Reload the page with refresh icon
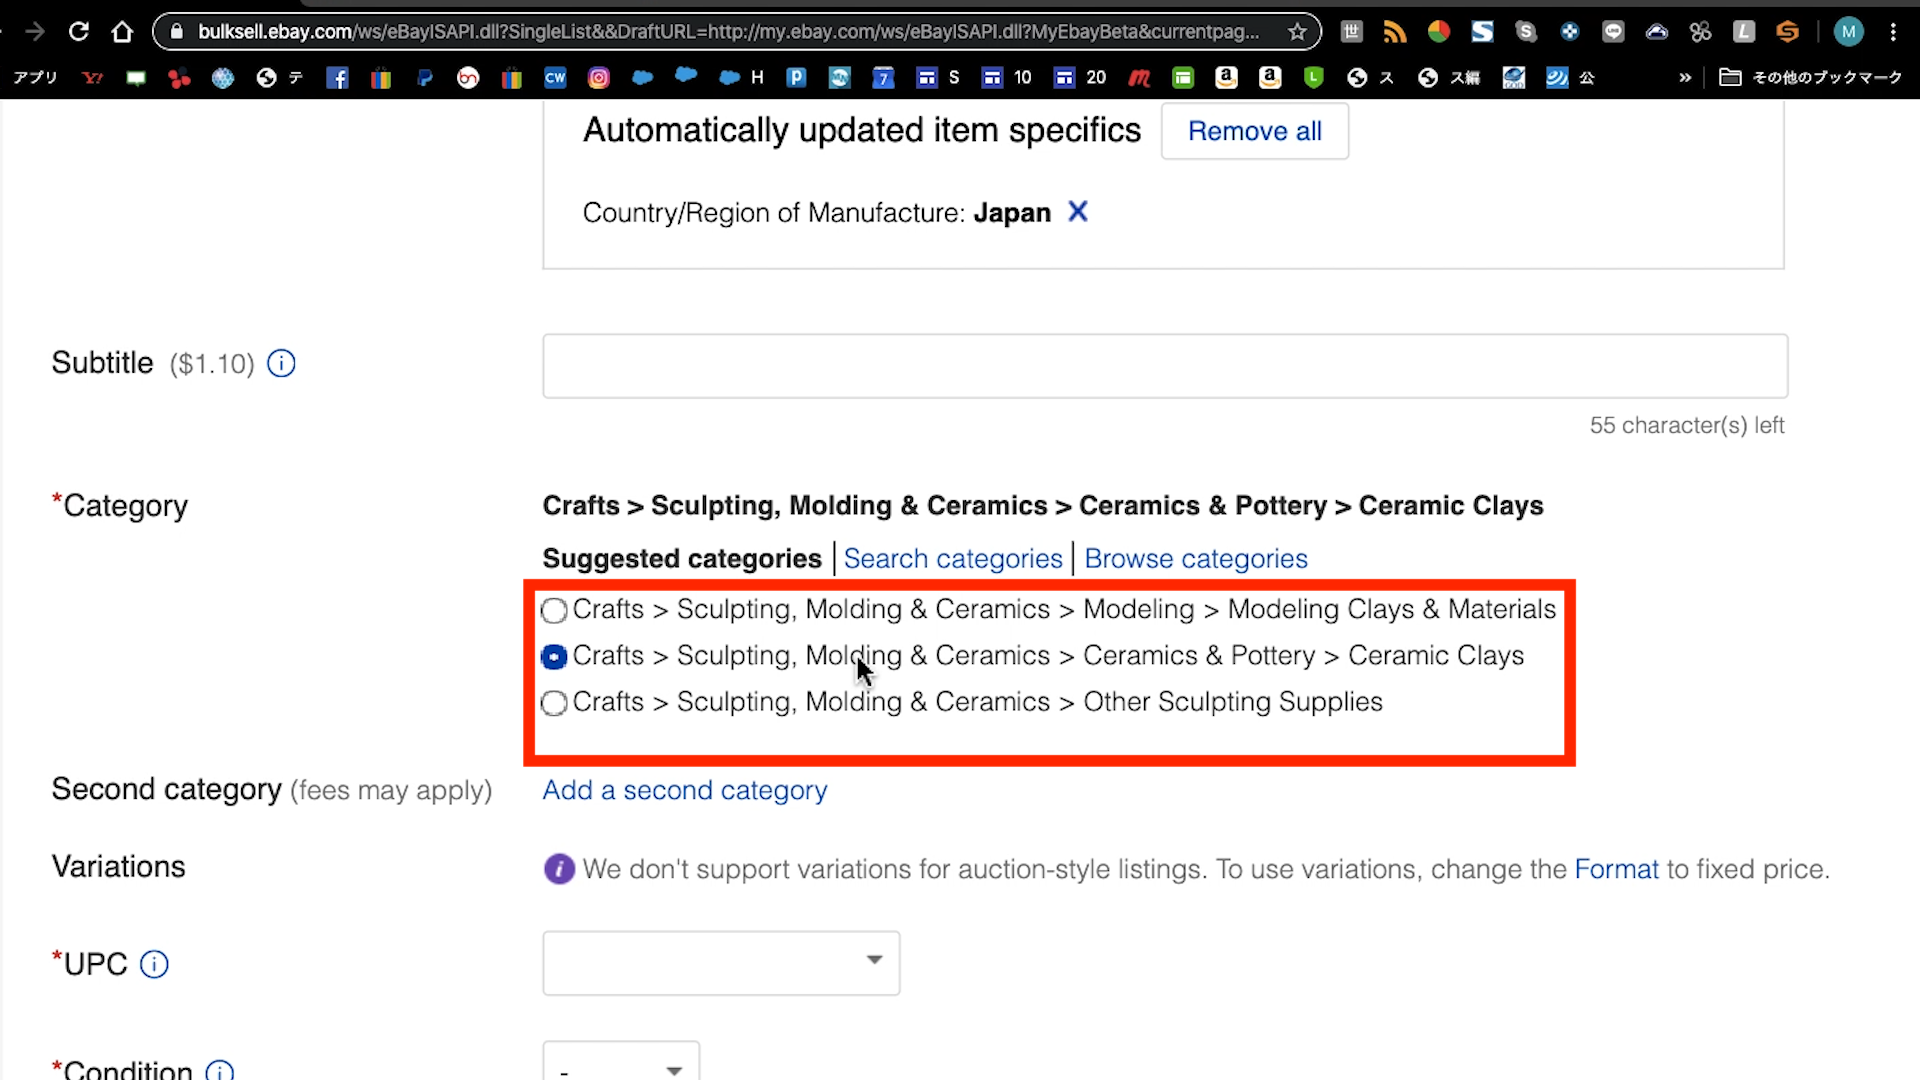Screen dimensions: 1920x1080 (79, 32)
